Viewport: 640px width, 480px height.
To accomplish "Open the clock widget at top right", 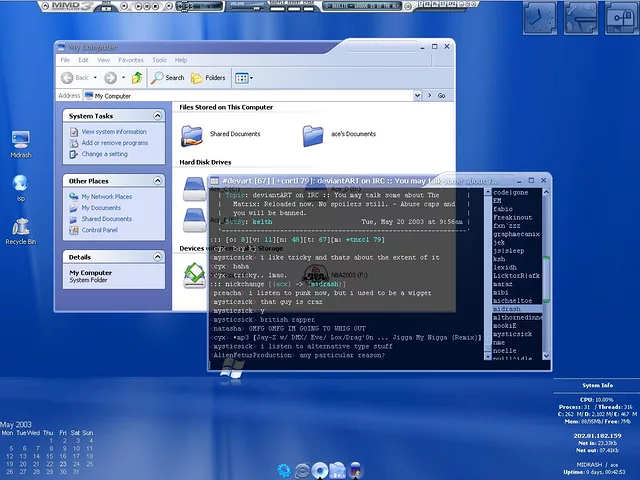I will 540,18.
